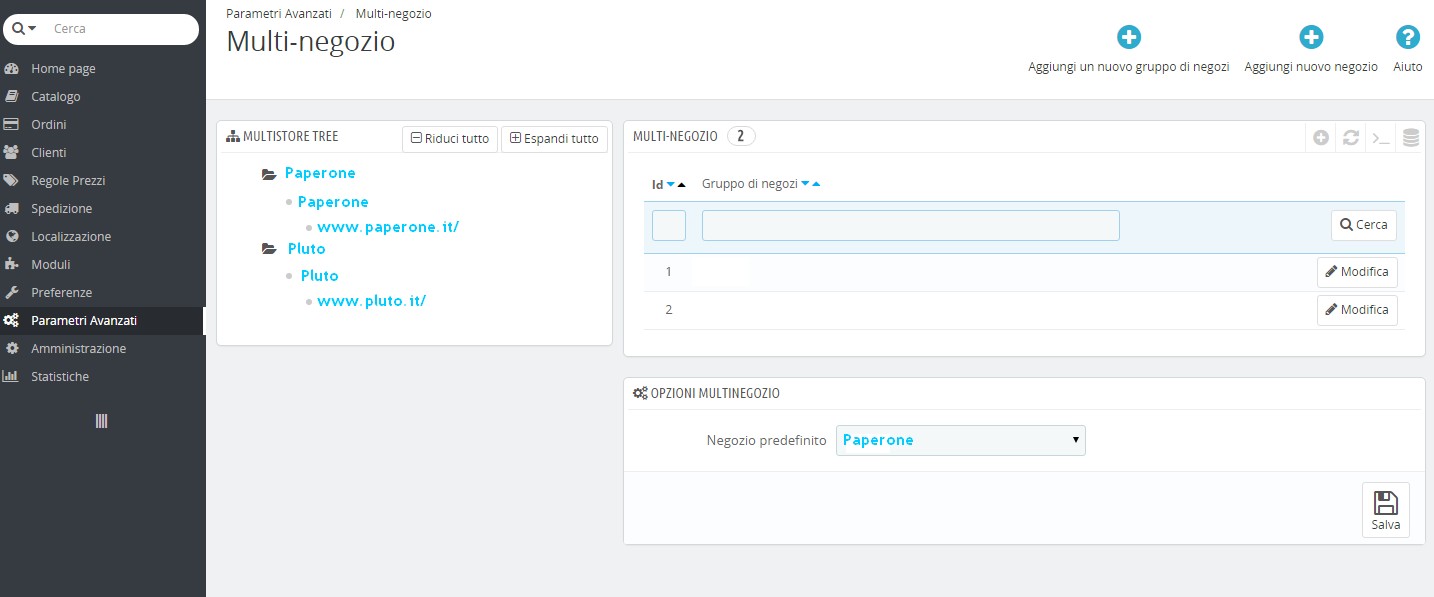Select the Pluto group in tree
This screenshot has width=1434, height=597.
tap(306, 249)
